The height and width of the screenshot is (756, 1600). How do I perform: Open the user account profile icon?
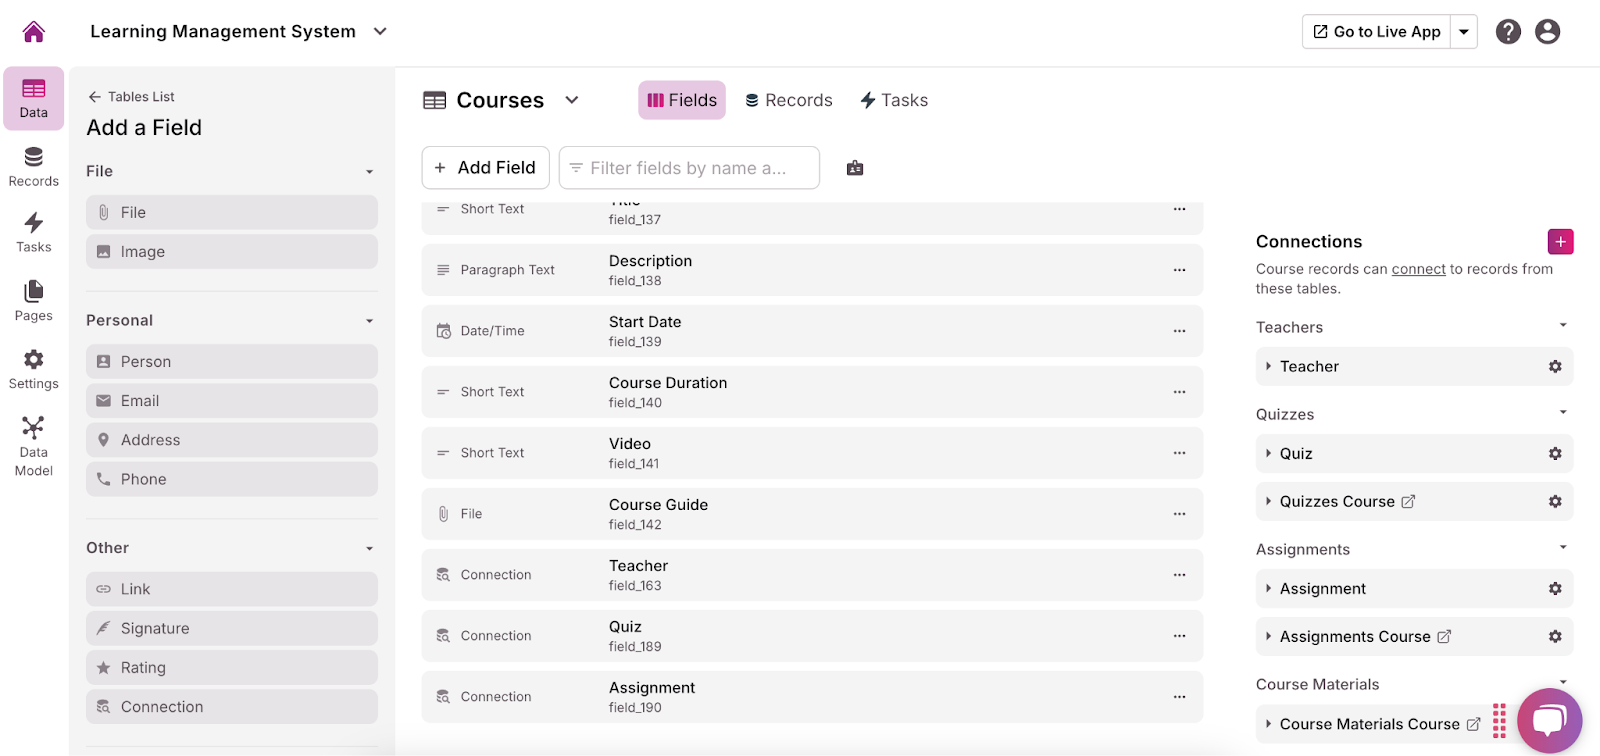coord(1547,32)
